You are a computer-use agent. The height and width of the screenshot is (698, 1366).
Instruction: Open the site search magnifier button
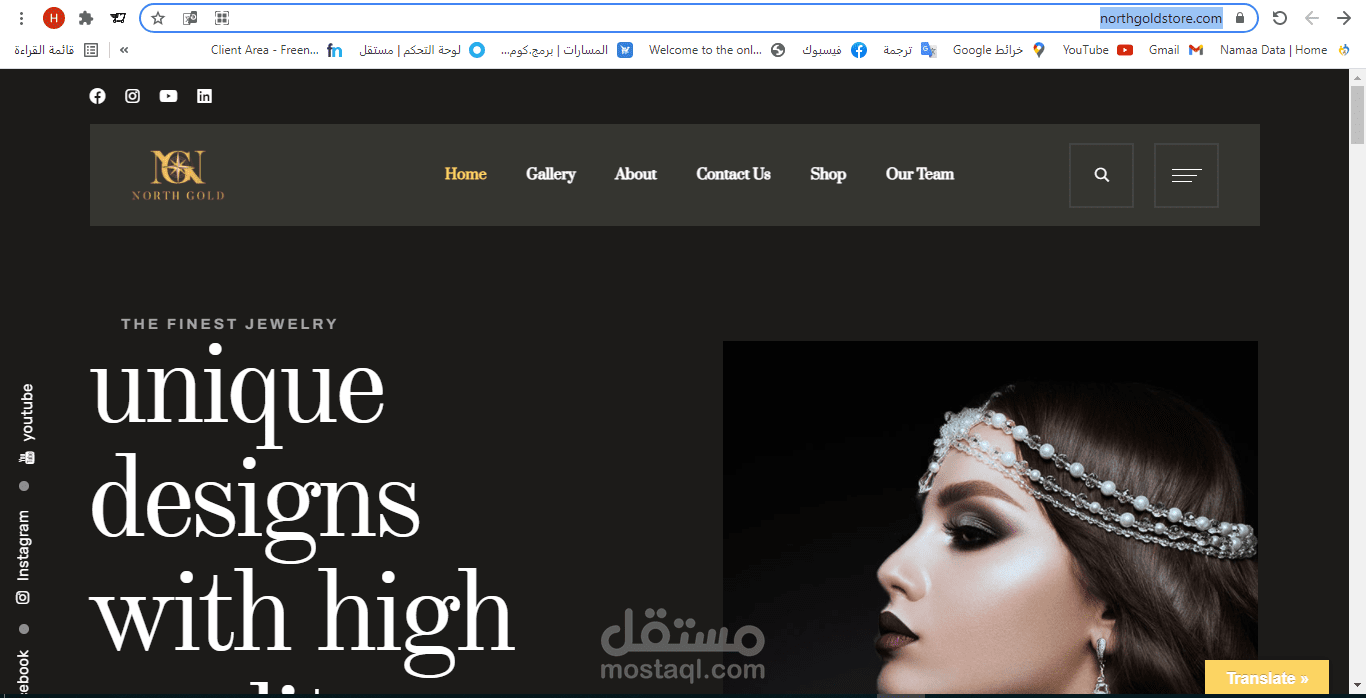click(x=1101, y=175)
